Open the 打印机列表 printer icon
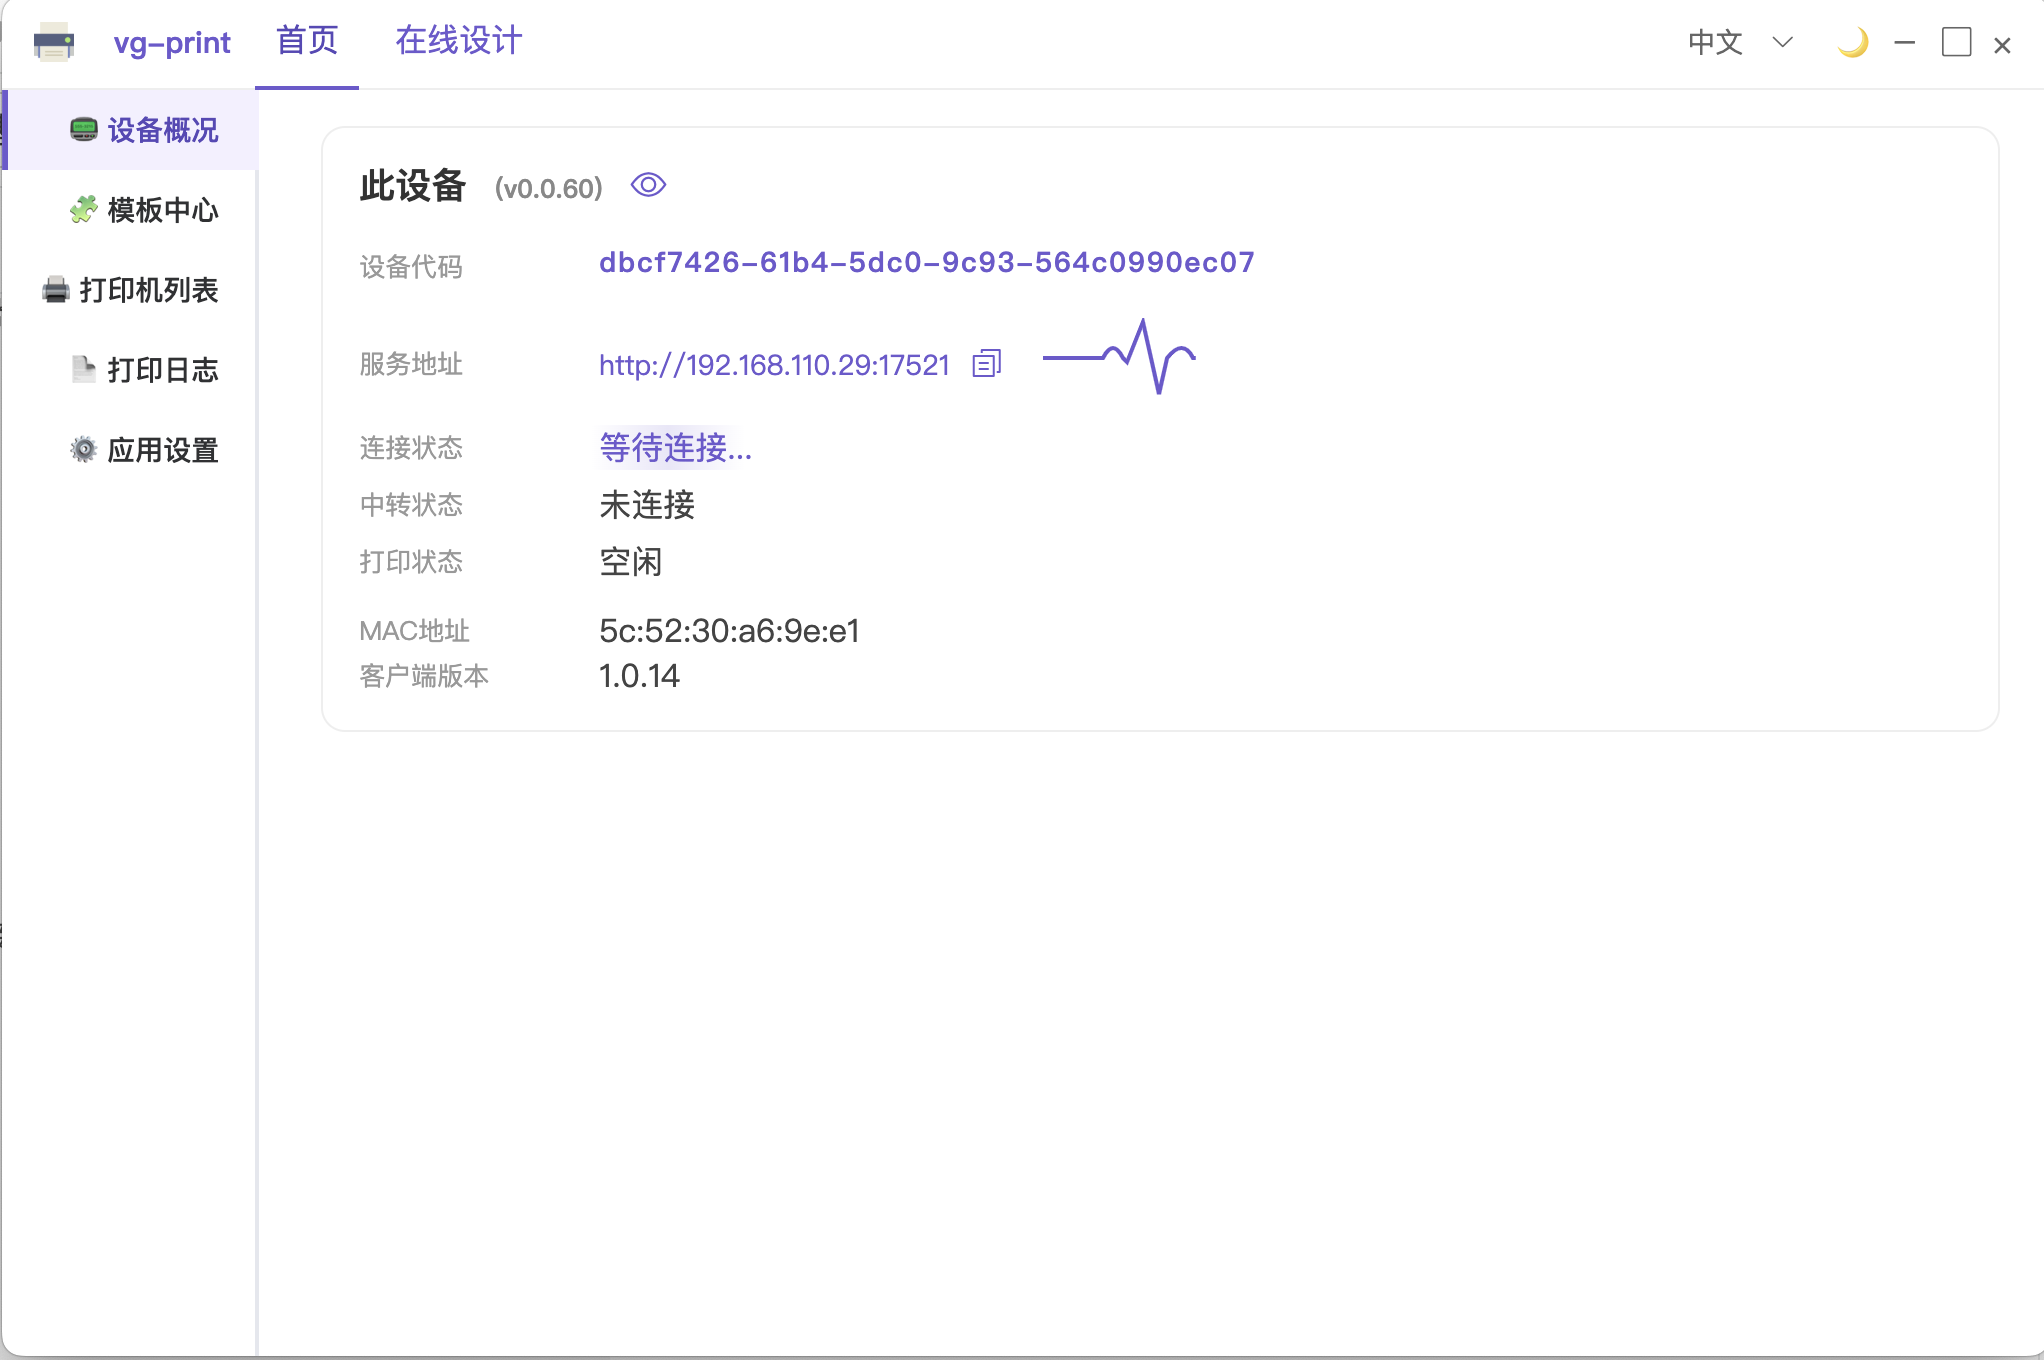Viewport: 2044px width, 1360px height. tap(55, 290)
